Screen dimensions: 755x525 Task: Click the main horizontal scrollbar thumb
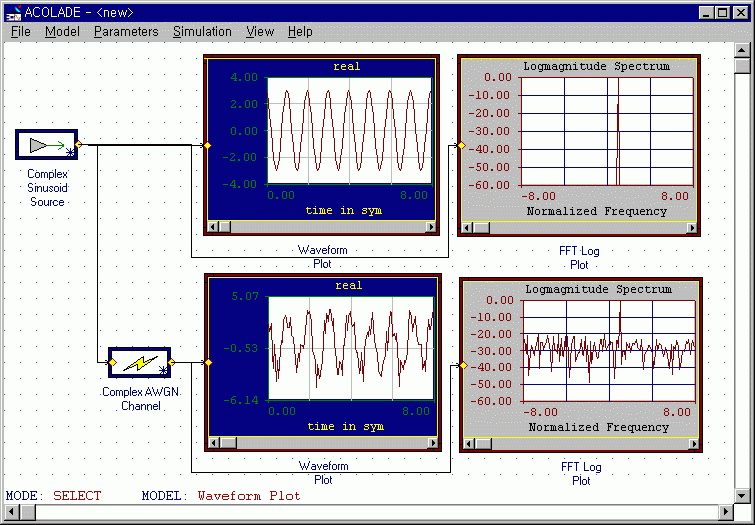click(27, 512)
